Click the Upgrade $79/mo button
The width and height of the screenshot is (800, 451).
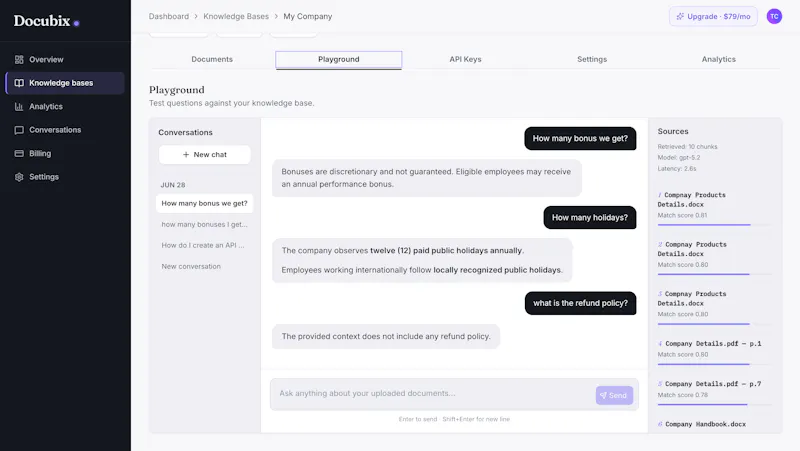tap(713, 16)
